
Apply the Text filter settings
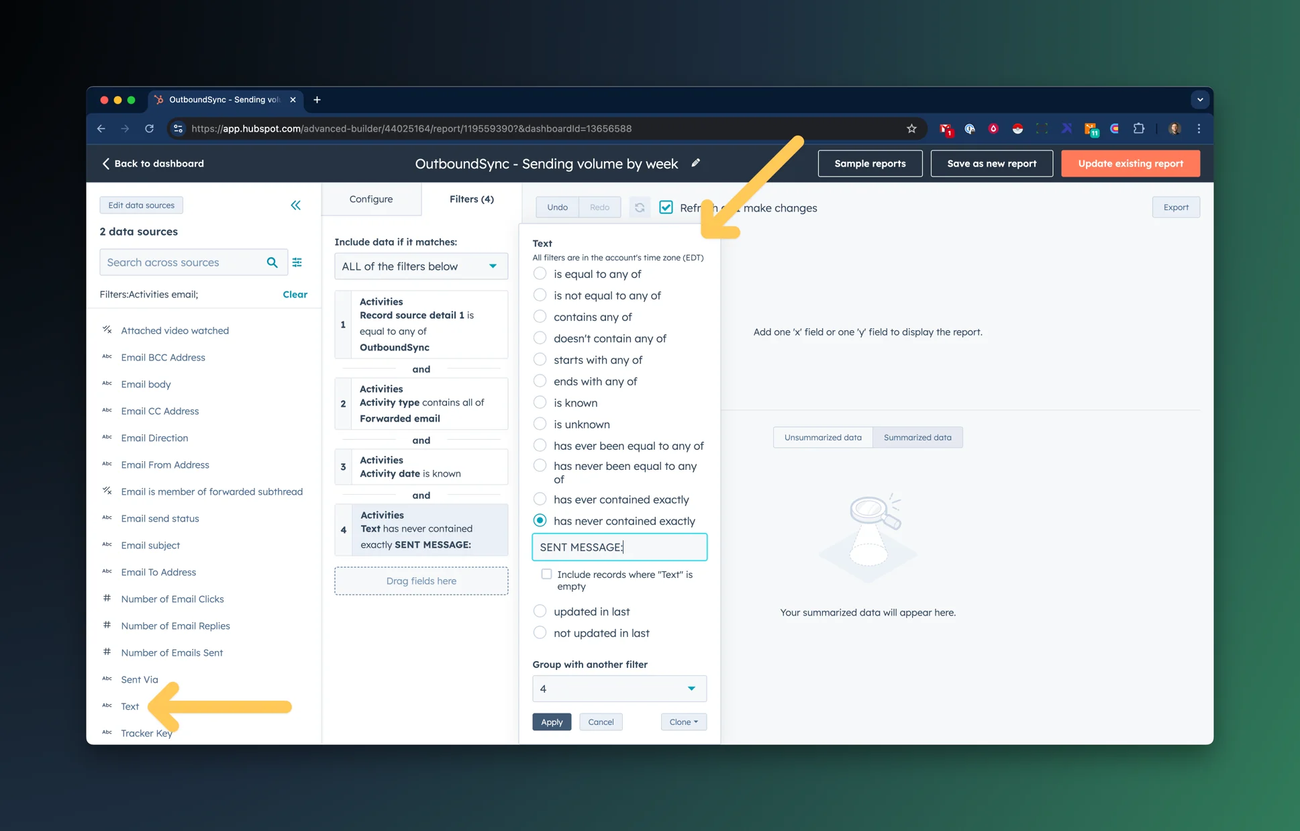551,721
